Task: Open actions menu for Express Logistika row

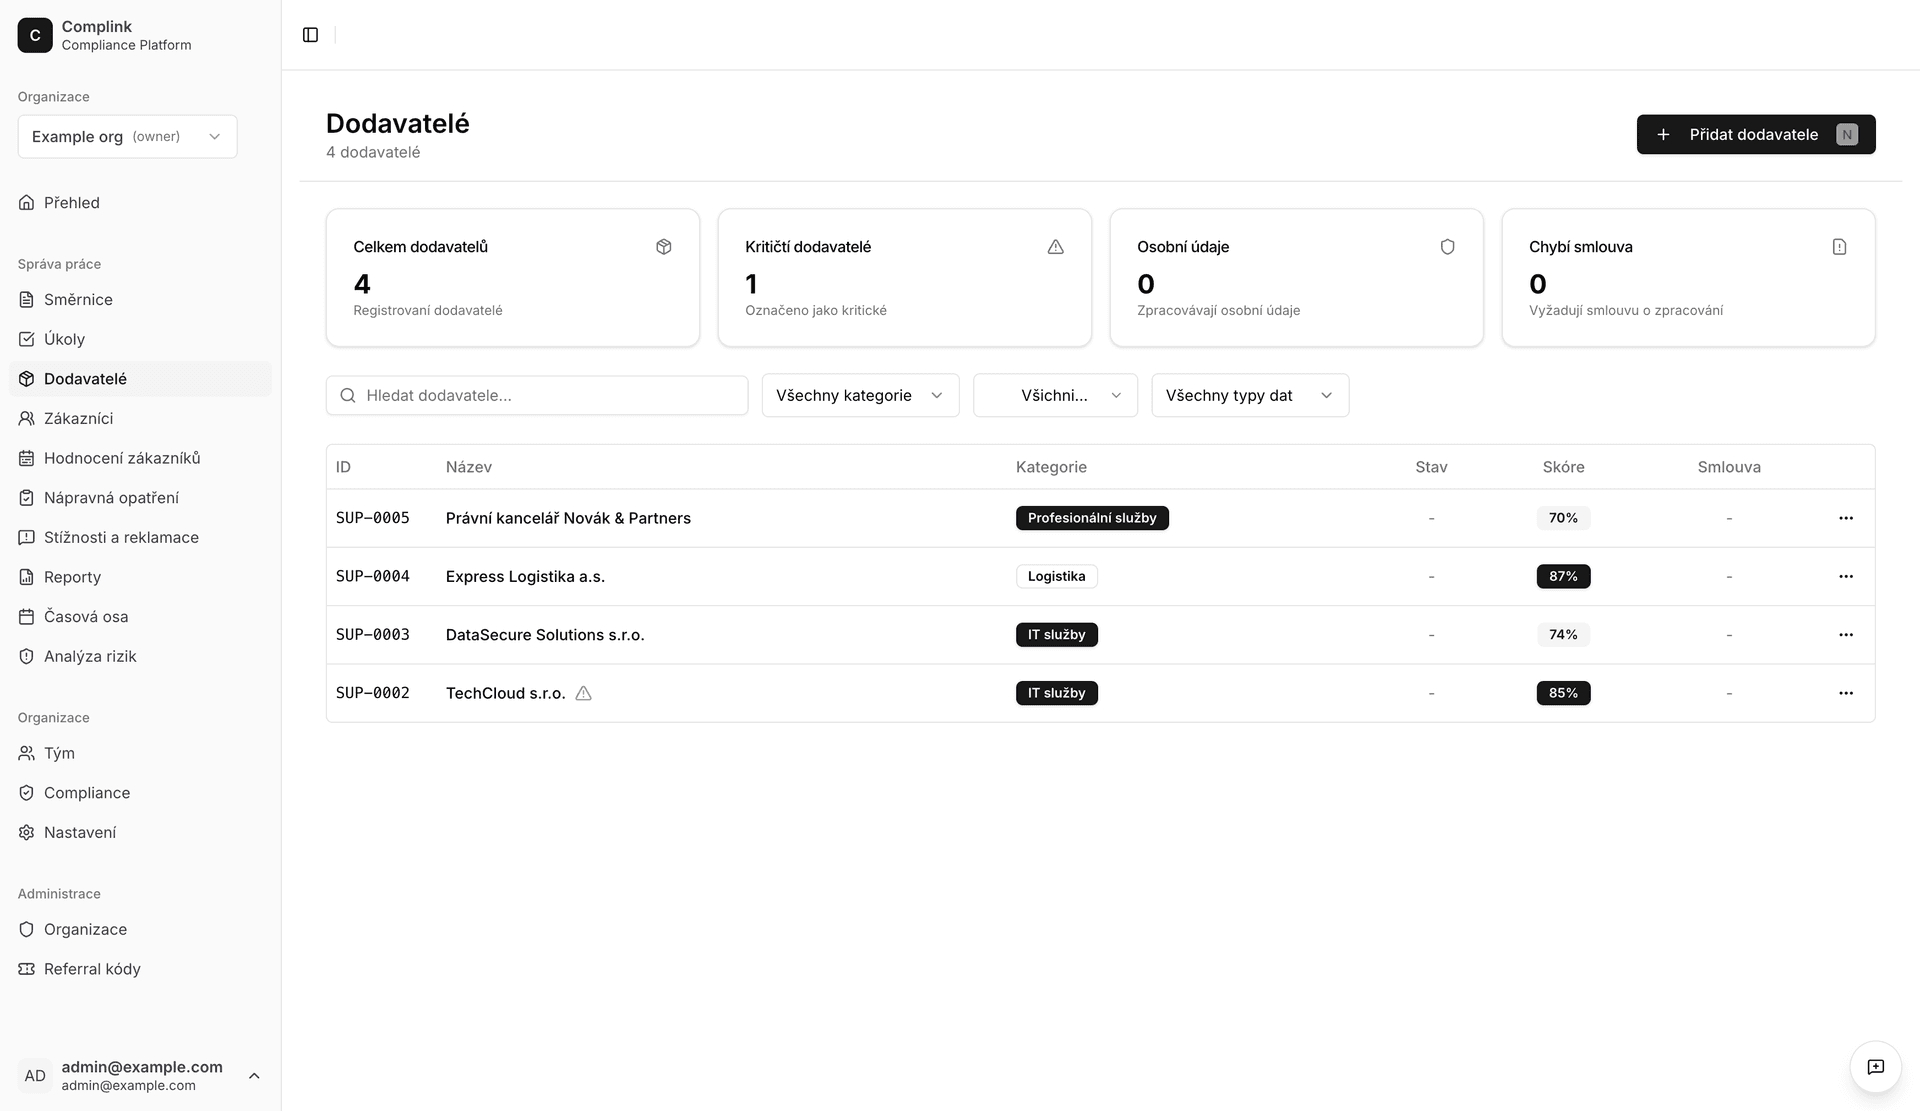Action: tap(1845, 576)
